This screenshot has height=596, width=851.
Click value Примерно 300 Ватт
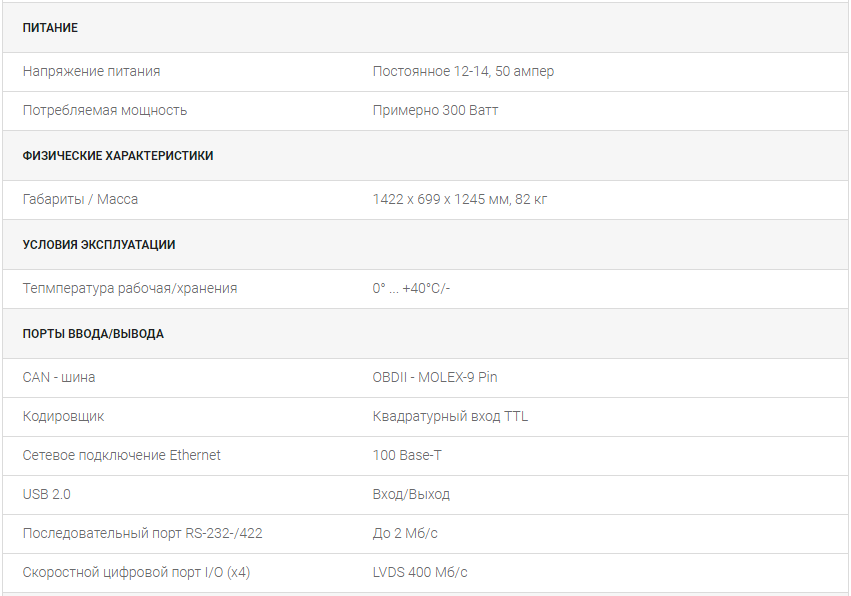click(x=435, y=110)
